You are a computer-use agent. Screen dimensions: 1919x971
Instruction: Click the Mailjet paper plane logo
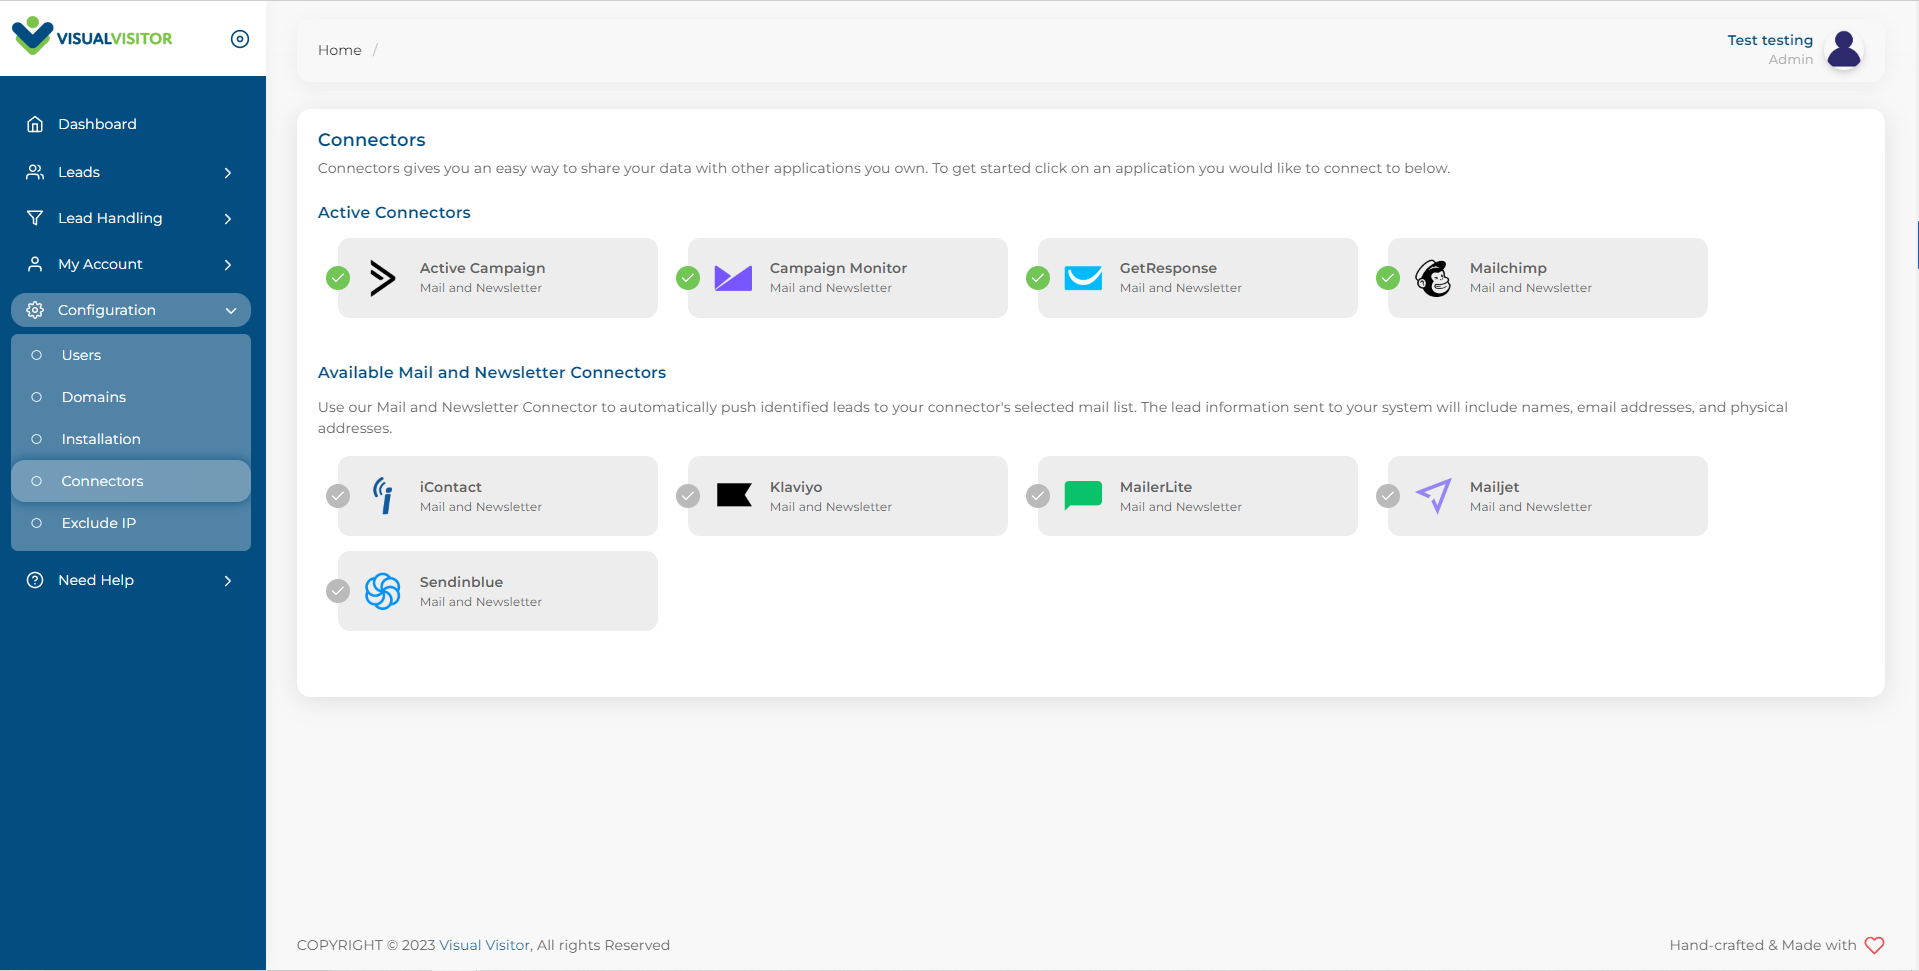point(1433,495)
